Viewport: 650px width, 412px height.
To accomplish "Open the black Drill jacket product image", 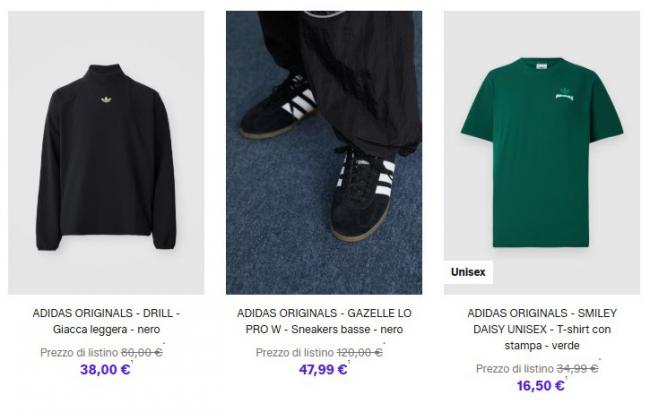I will coord(106,153).
